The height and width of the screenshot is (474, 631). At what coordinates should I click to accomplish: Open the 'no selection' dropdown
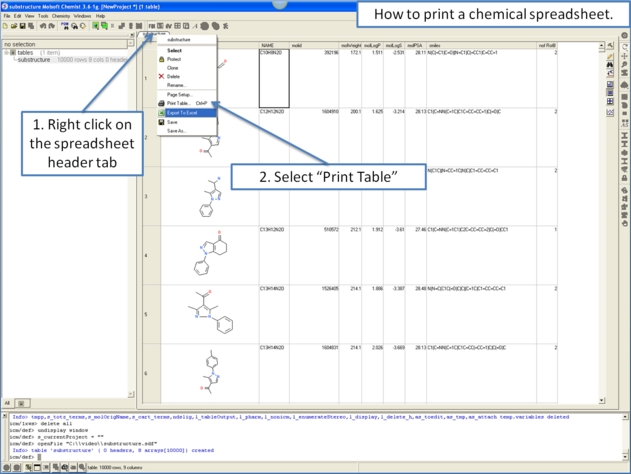click(x=131, y=44)
